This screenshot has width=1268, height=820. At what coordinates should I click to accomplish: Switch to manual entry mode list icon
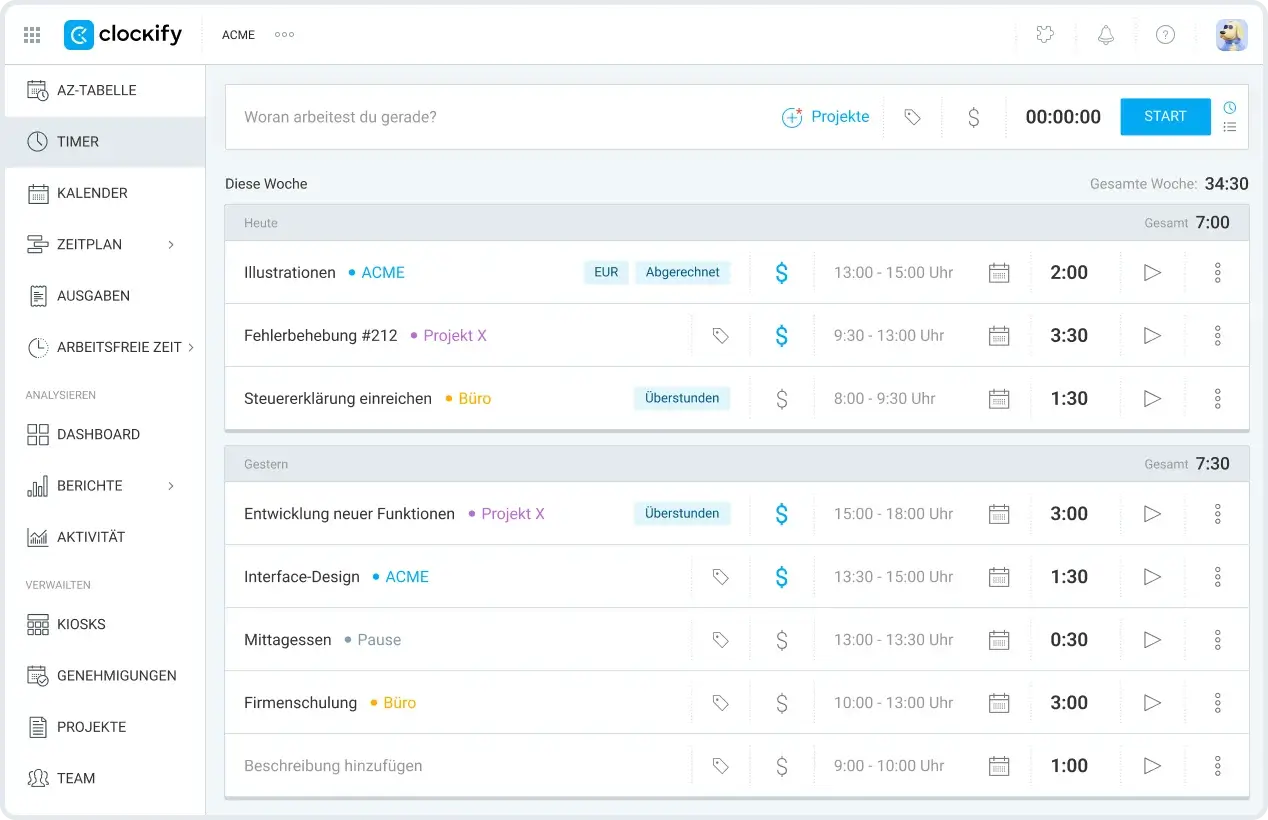click(1230, 127)
